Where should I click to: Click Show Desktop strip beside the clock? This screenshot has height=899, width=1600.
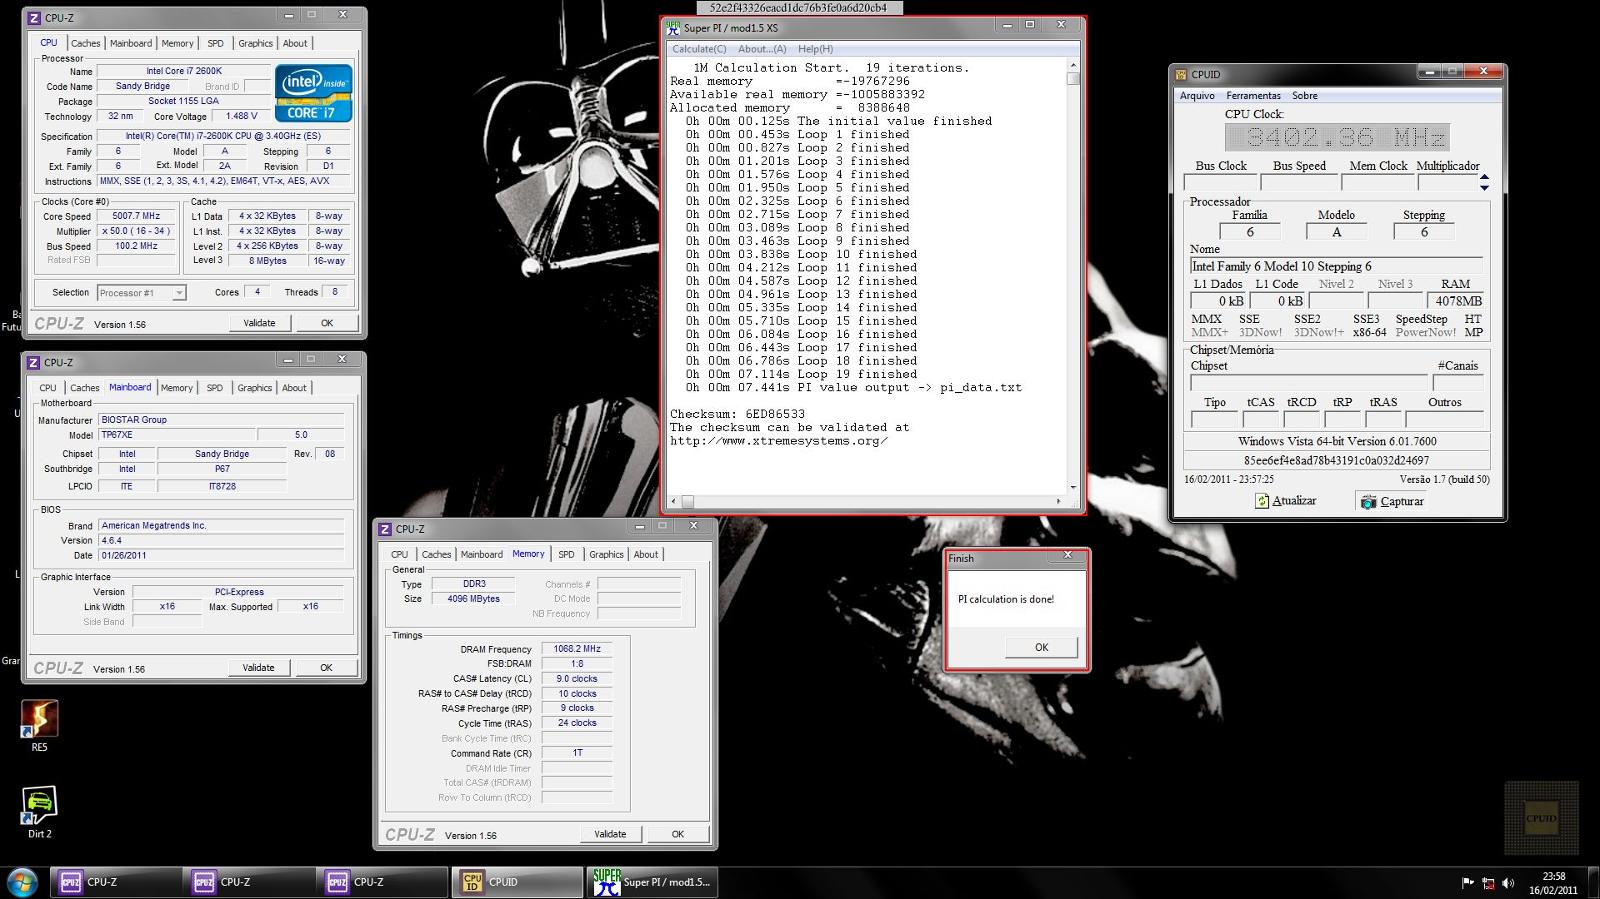pos(1593,883)
